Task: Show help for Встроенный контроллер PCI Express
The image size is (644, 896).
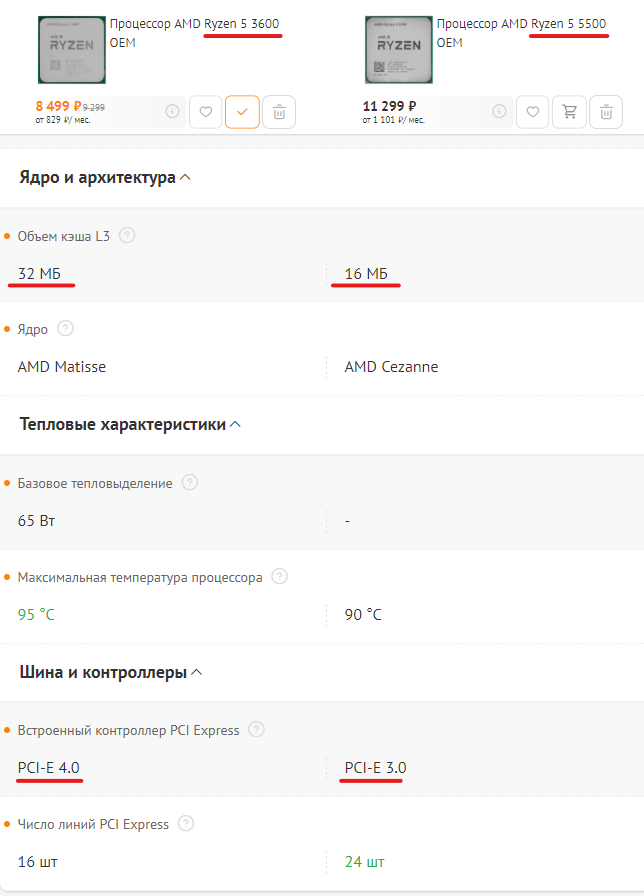Action: coord(256,729)
